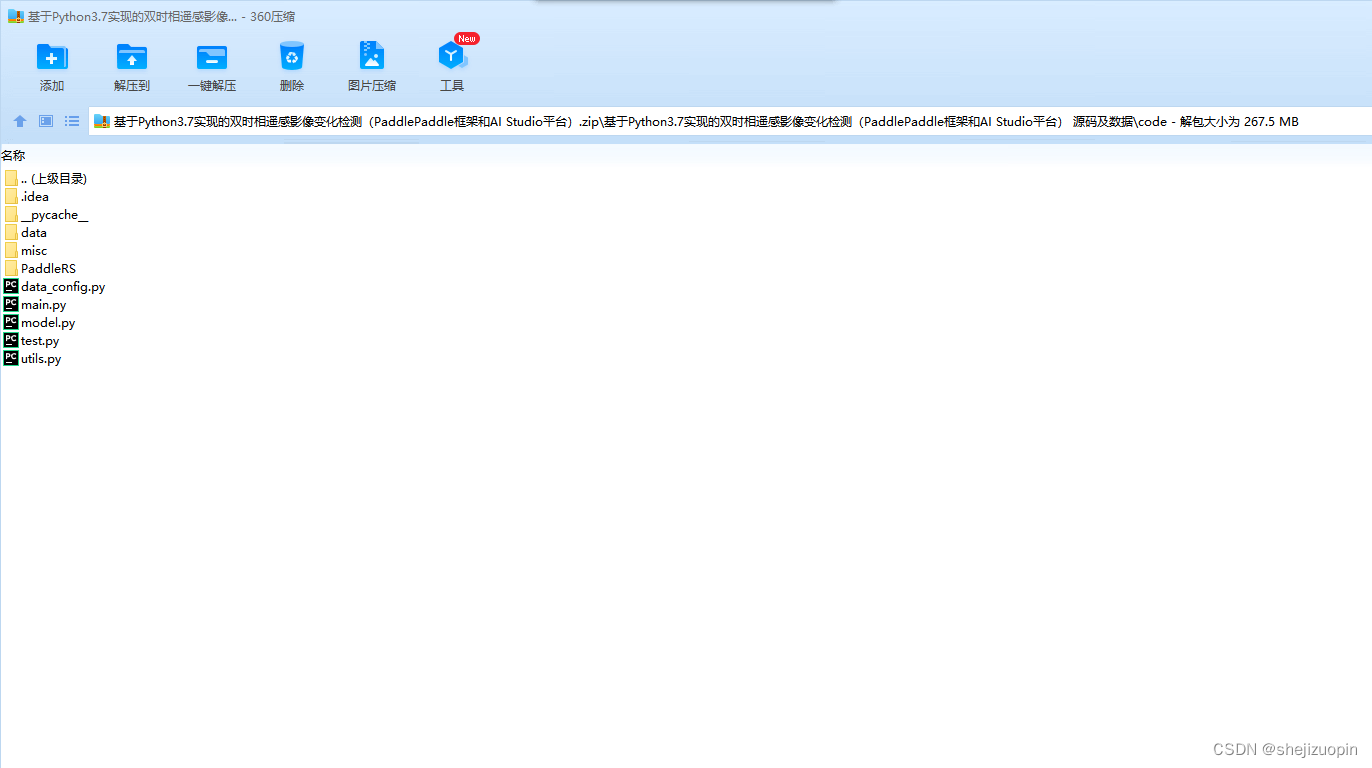Select the test.py file
Viewport: 1372px width, 768px height.
pyautogui.click(x=32, y=340)
